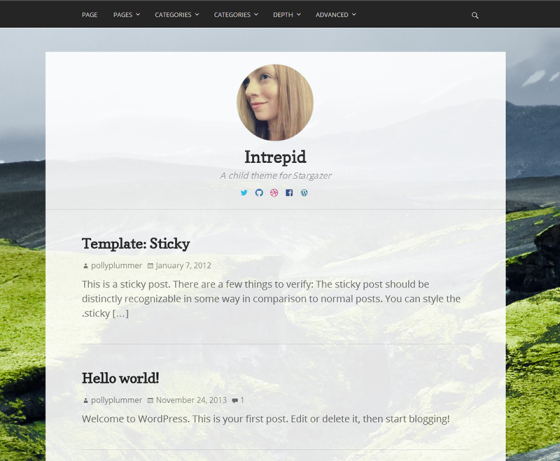Open the November 24, 2013 date link

[x=191, y=400]
